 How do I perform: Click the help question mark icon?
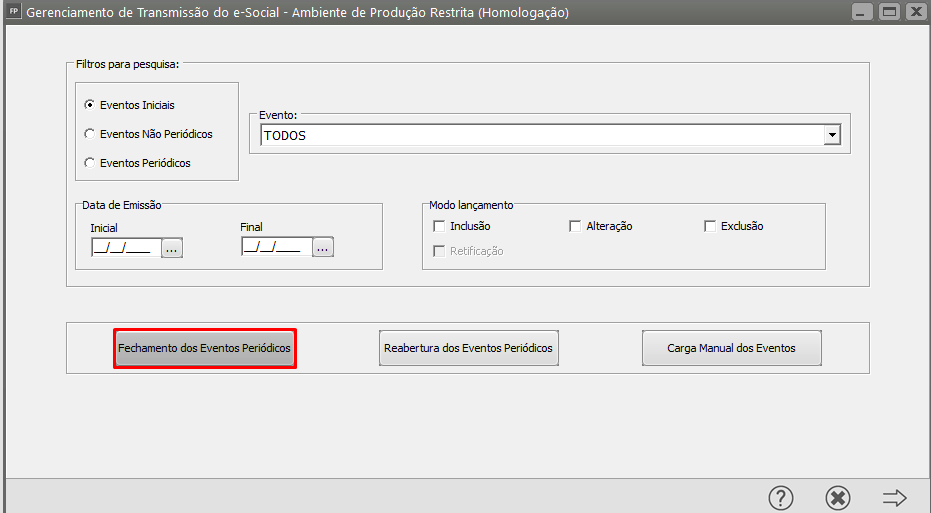point(780,497)
